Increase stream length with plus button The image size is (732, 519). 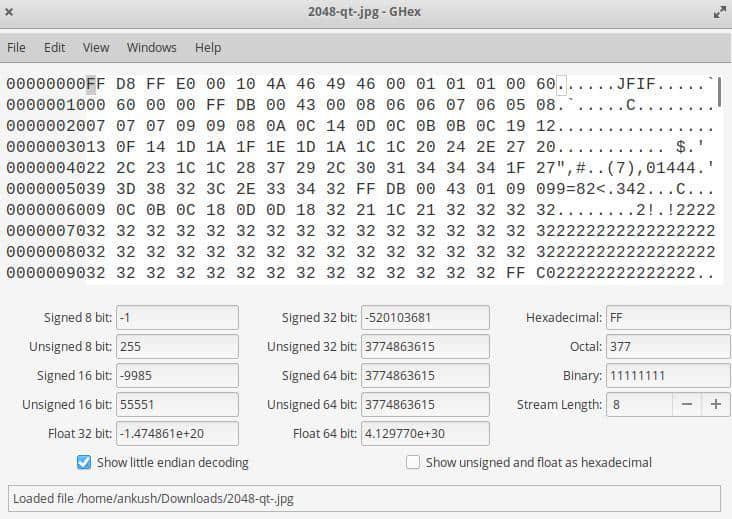(x=715, y=405)
